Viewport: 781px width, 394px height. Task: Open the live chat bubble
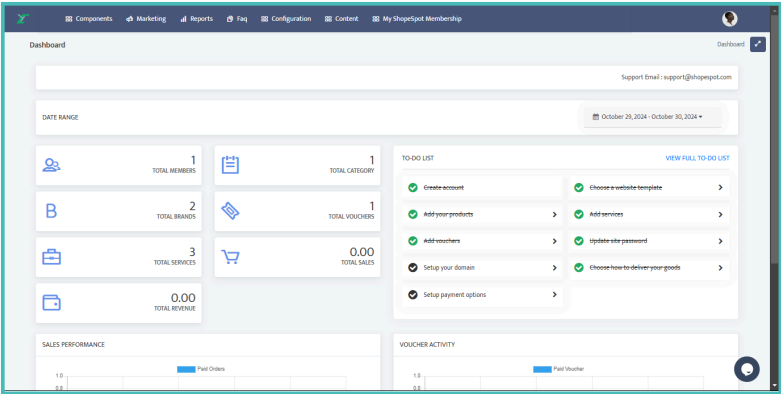pos(747,369)
